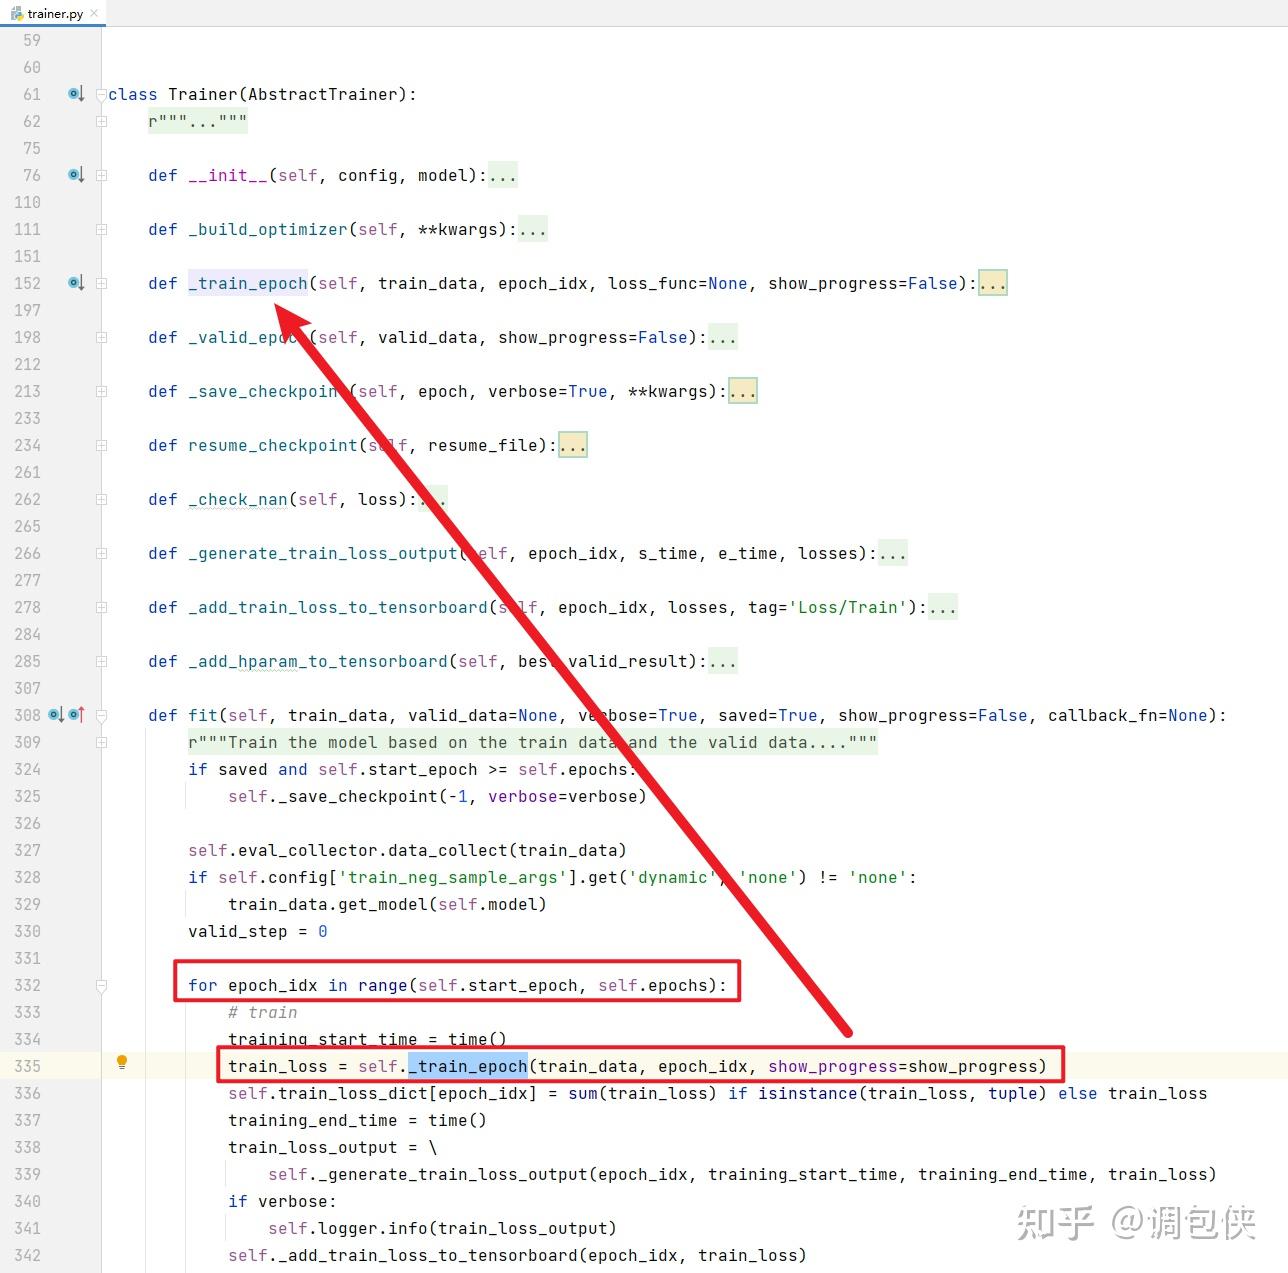This screenshot has height=1273, width=1288.
Task: Click line number 152 in the gutter
Action: point(27,283)
